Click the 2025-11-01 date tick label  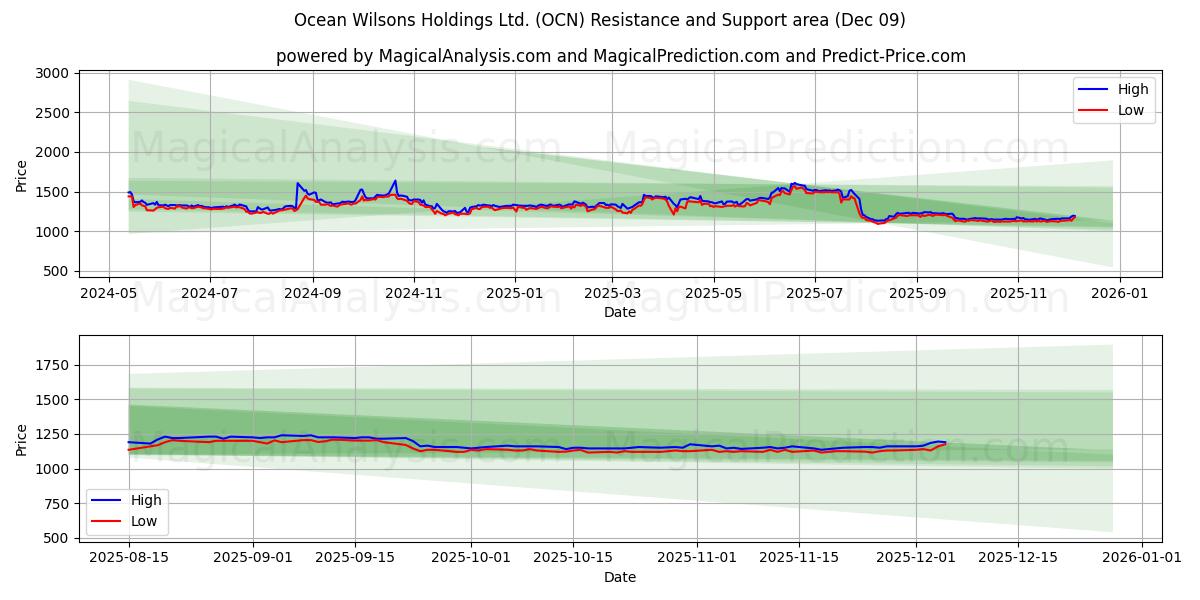coord(697,560)
